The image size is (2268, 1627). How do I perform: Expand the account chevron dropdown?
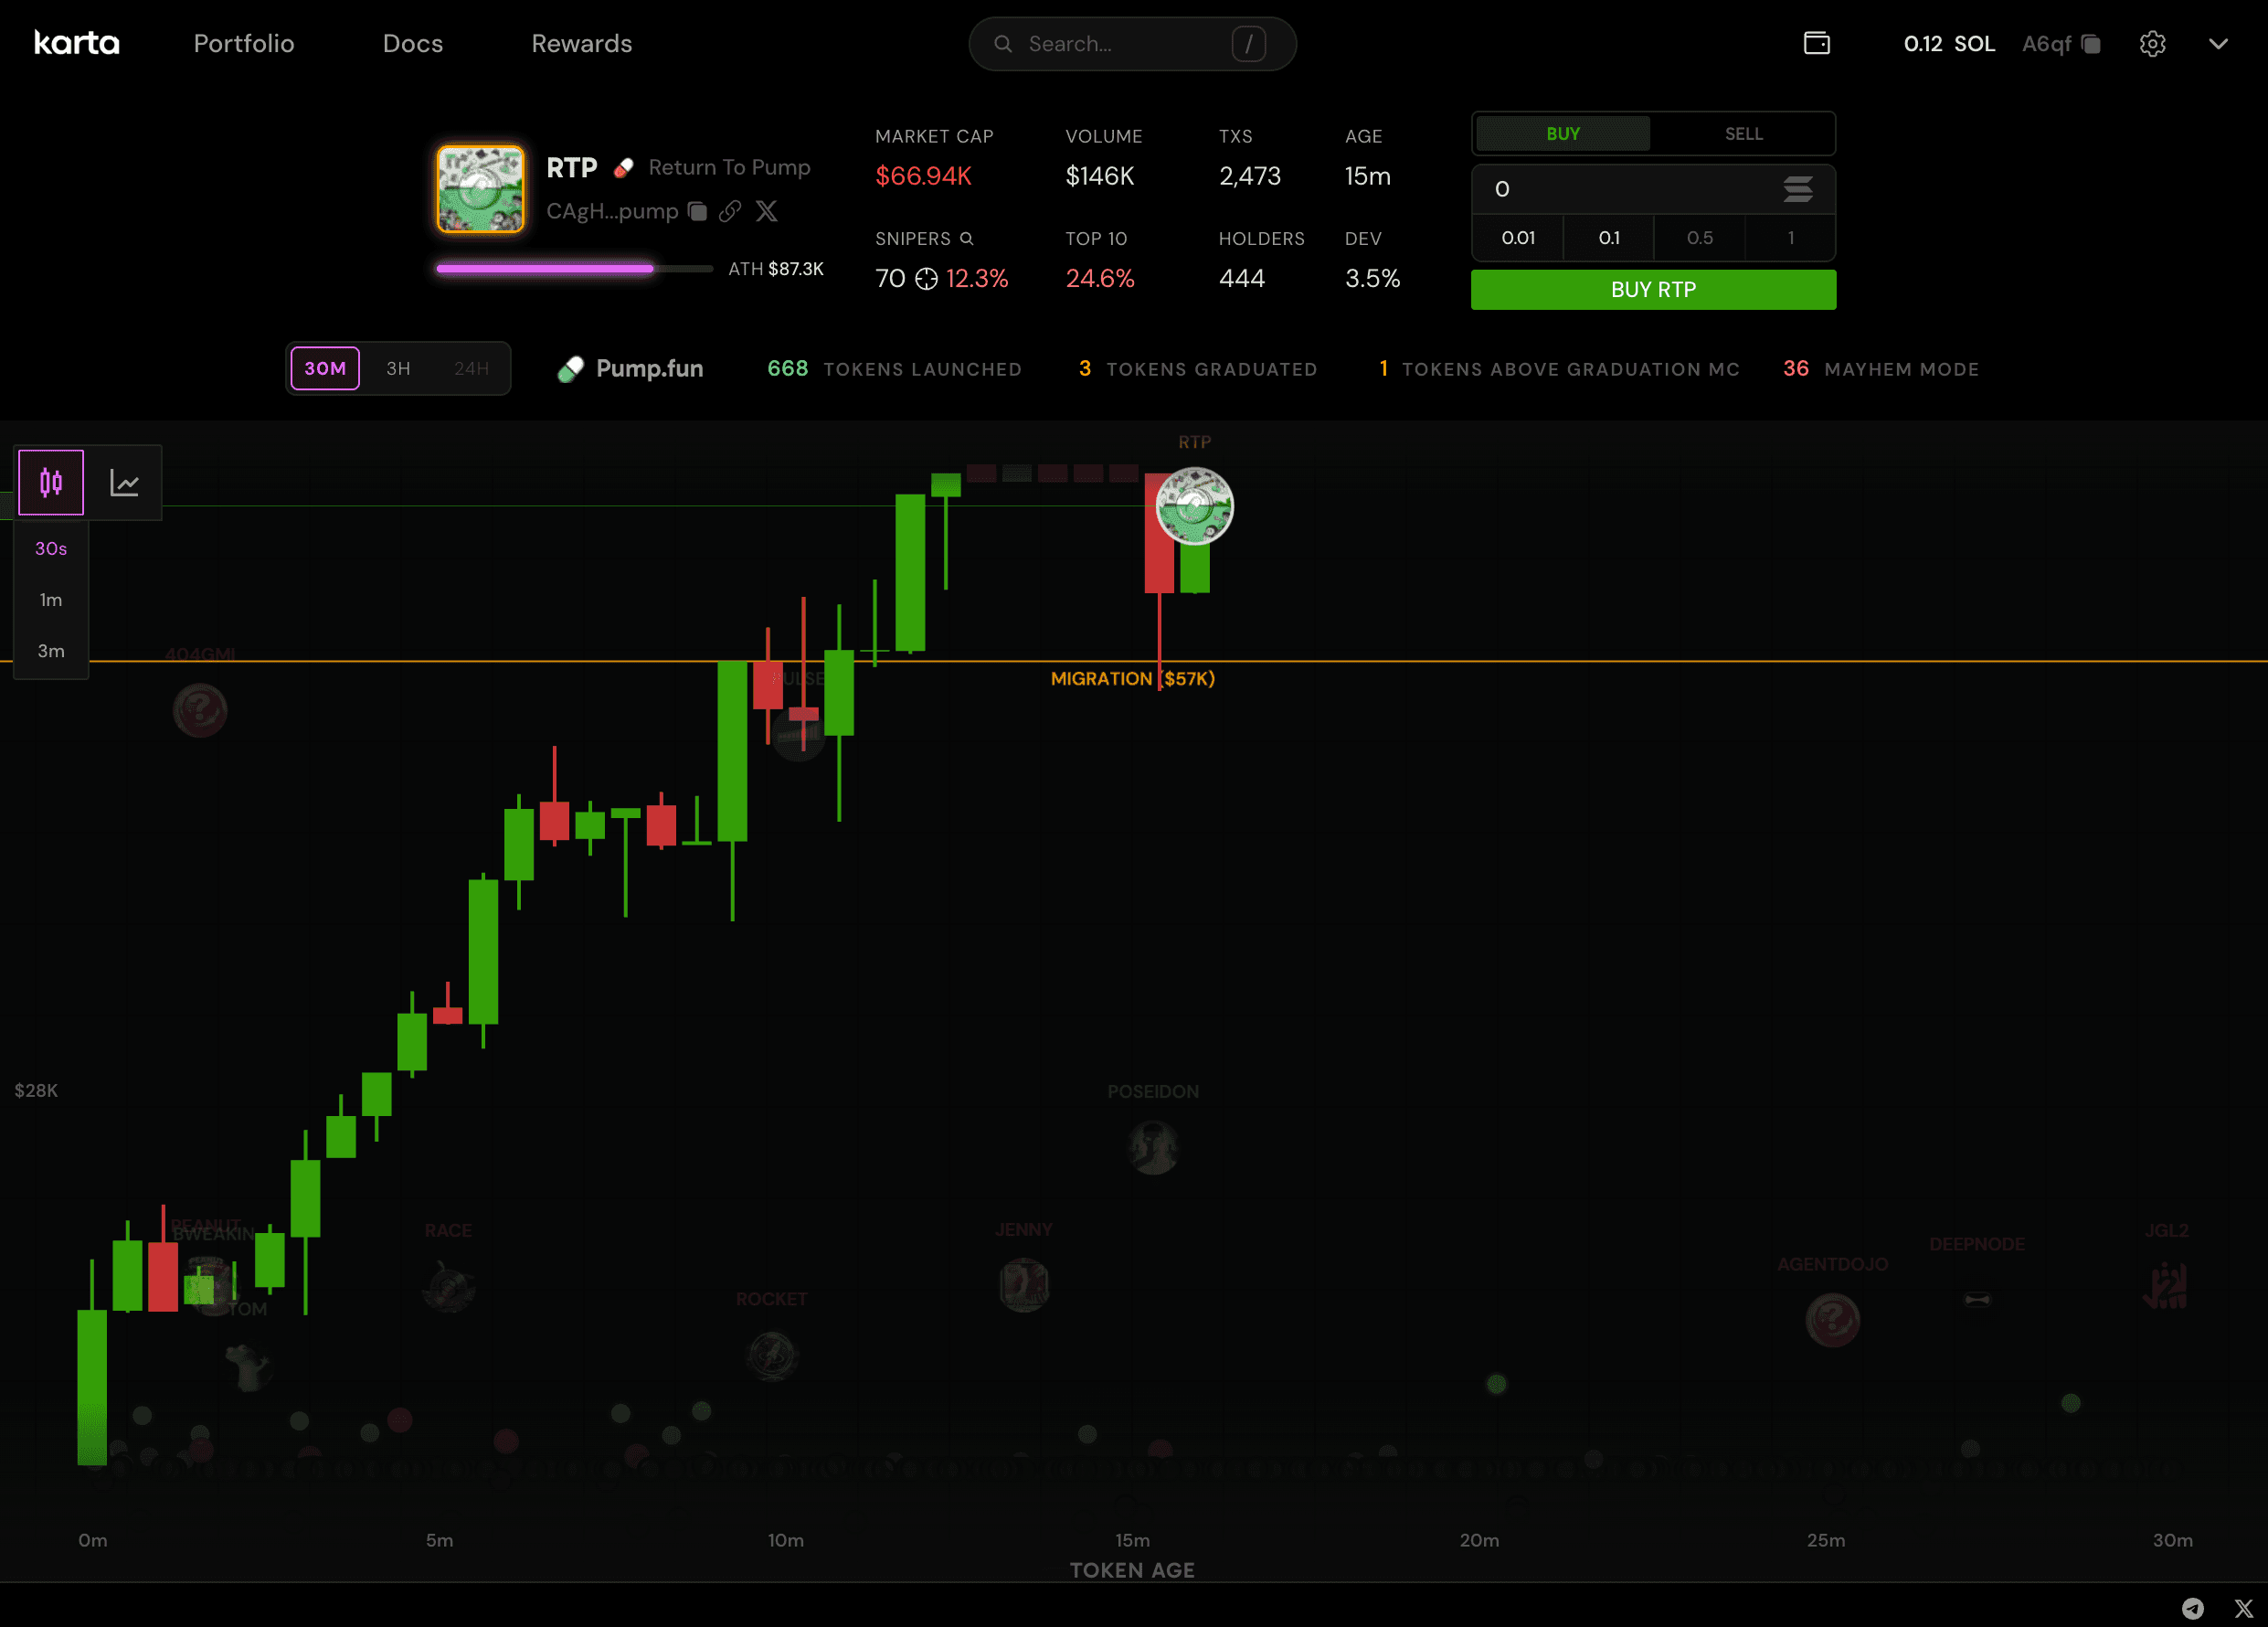(2218, 44)
